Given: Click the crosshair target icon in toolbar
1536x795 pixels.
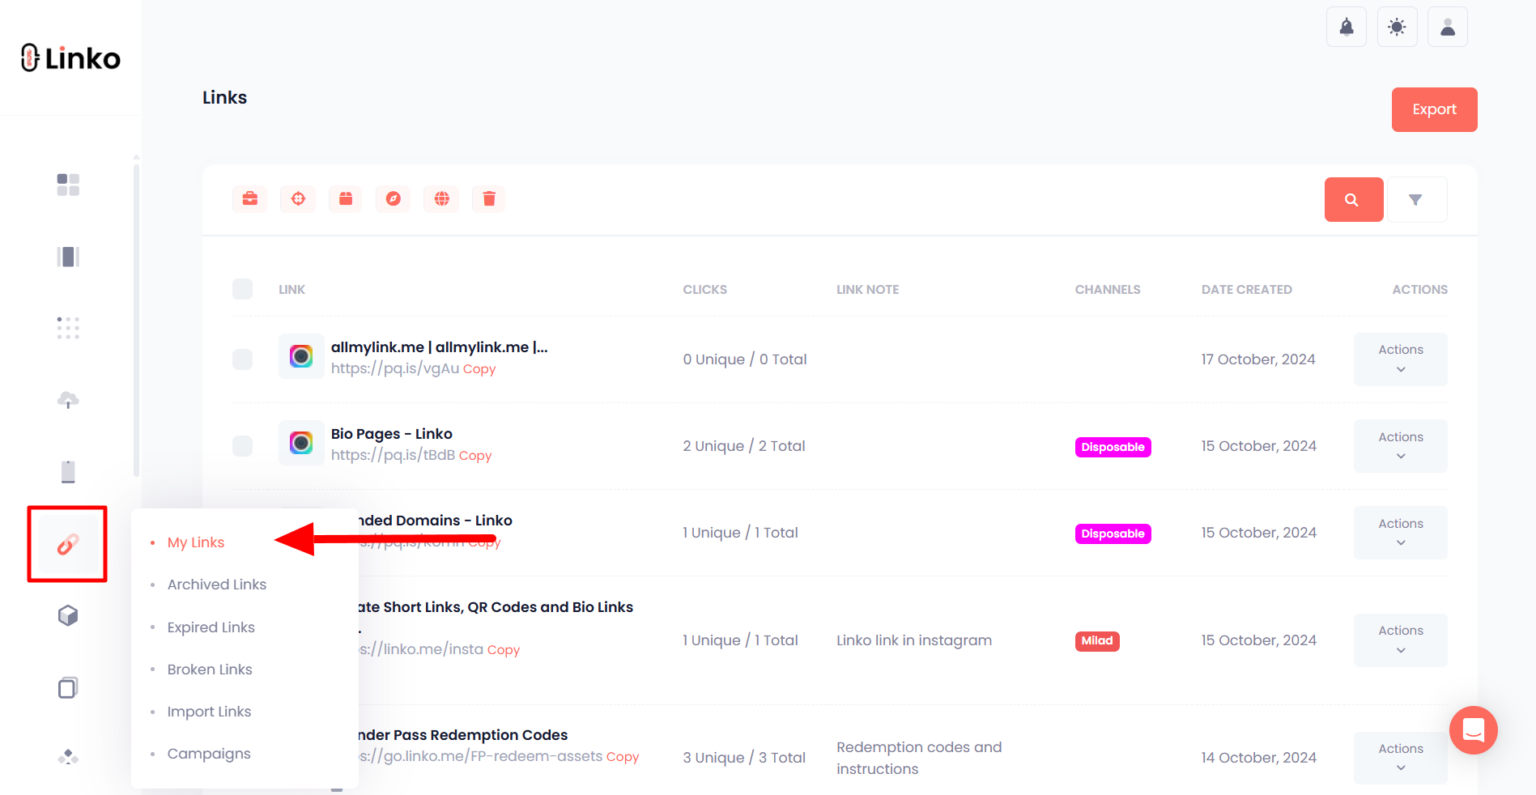Looking at the screenshot, I should pyautogui.click(x=298, y=199).
